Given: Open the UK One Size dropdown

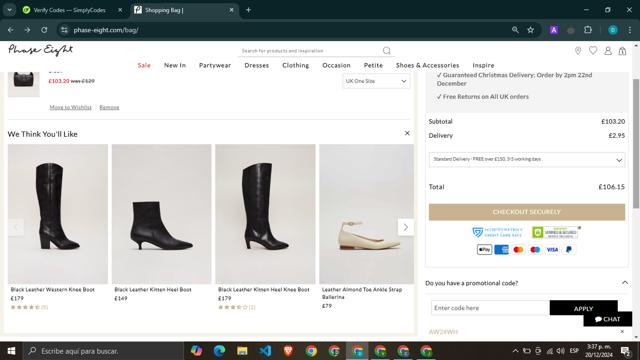Looking at the screenshot, I should (376, 81).
